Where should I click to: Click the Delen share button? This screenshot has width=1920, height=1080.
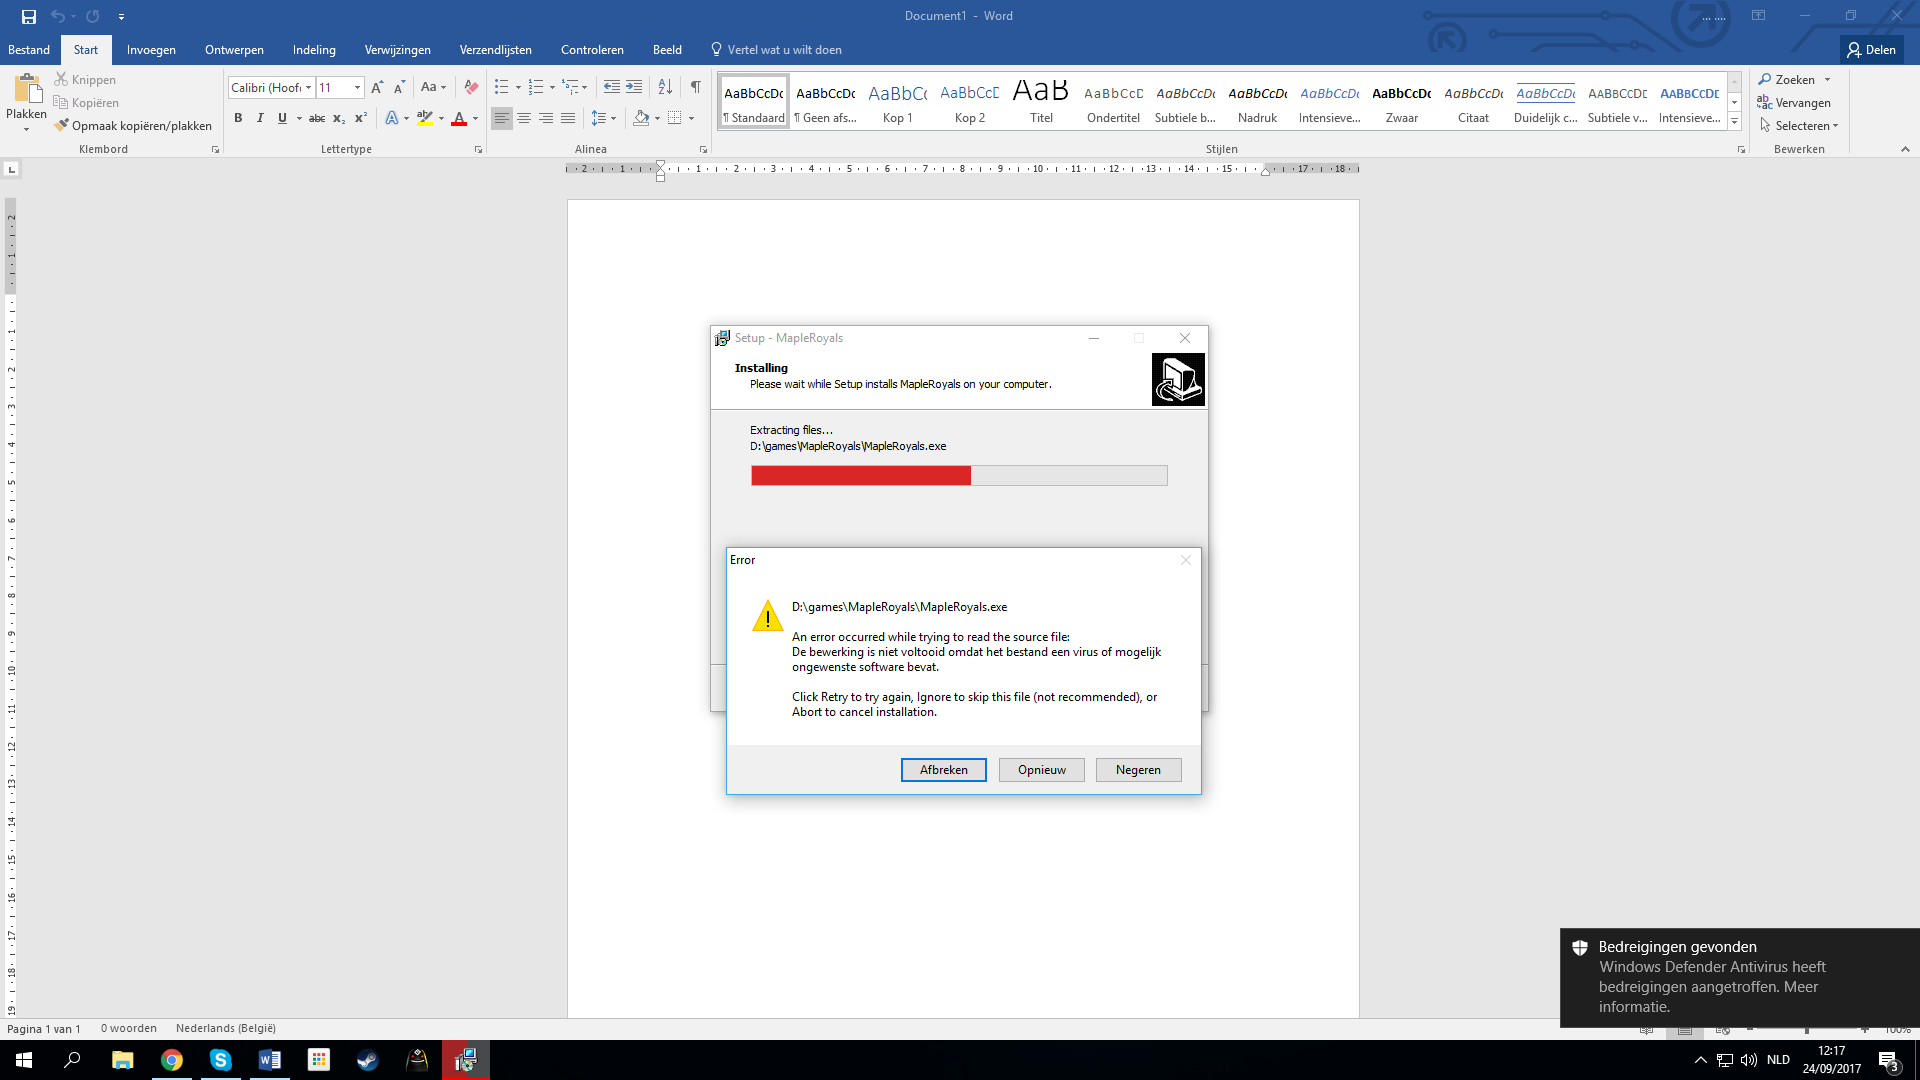click(x=1871, y=50)
